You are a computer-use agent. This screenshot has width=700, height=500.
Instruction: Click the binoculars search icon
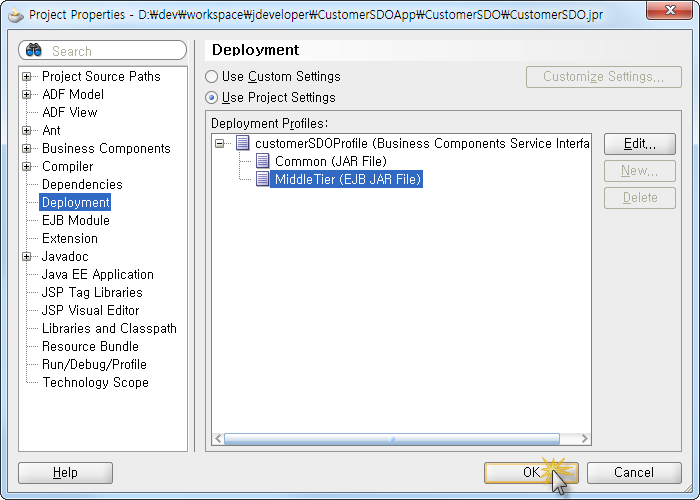[33, 50]
